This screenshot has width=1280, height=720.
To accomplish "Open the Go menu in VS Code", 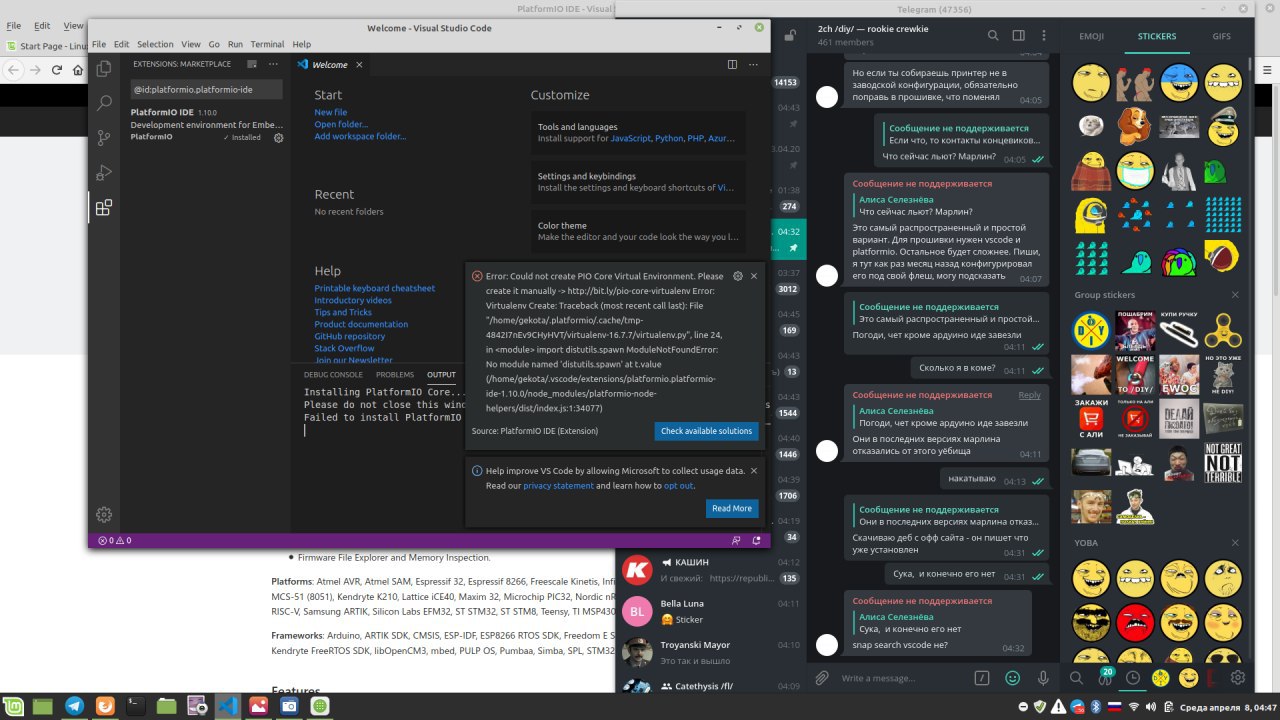I will coord(214,44).
